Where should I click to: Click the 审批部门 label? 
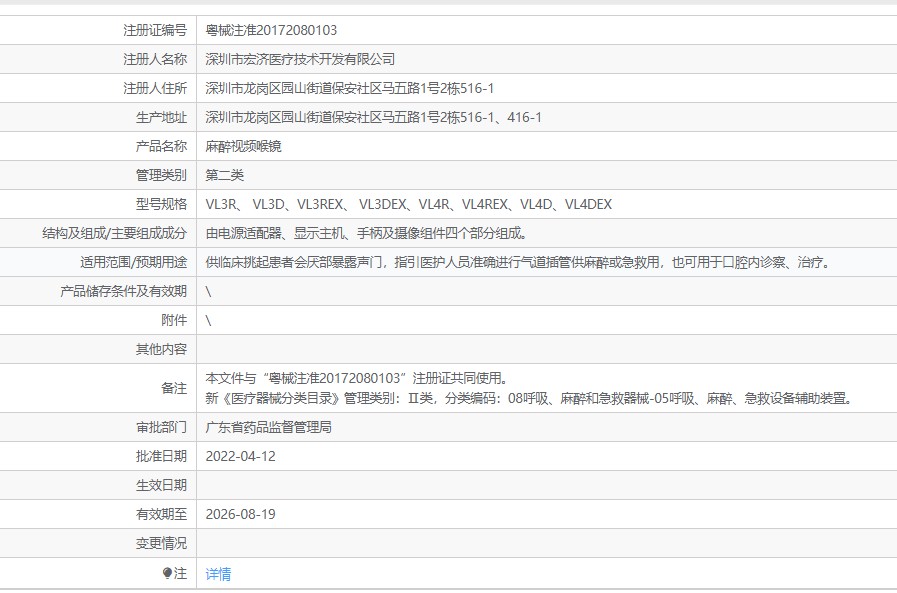click(161, 427)
